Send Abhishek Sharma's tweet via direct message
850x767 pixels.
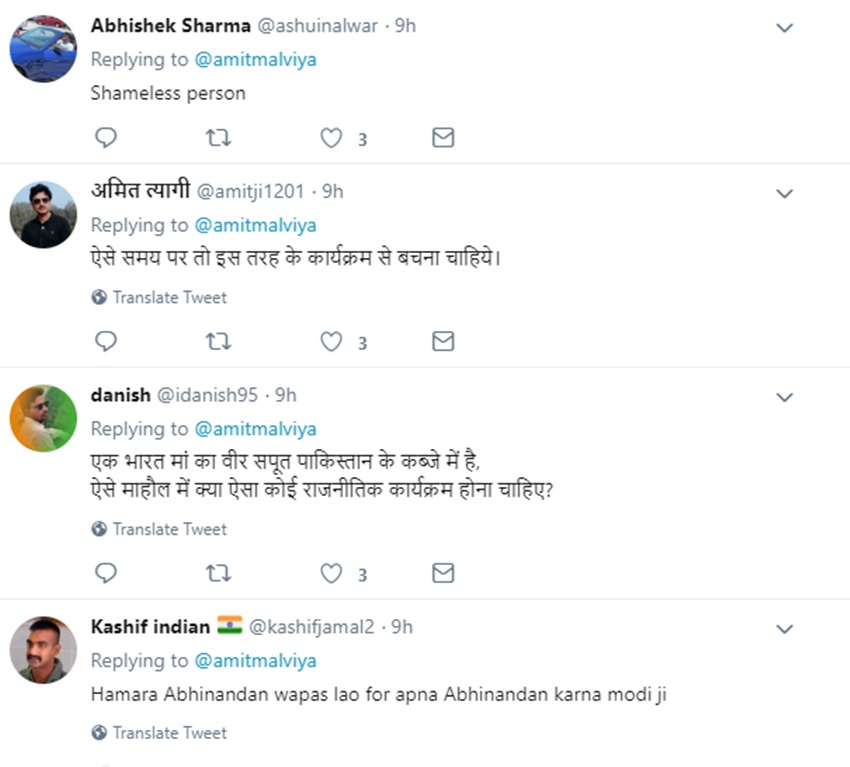click(x=443, y=138)
